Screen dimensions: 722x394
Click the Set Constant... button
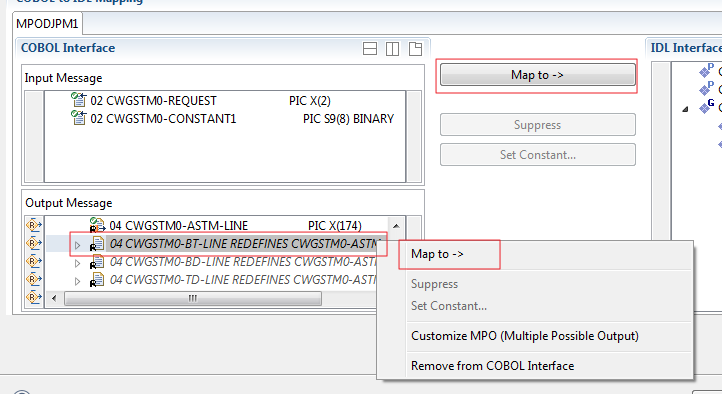tap(537, 155)
